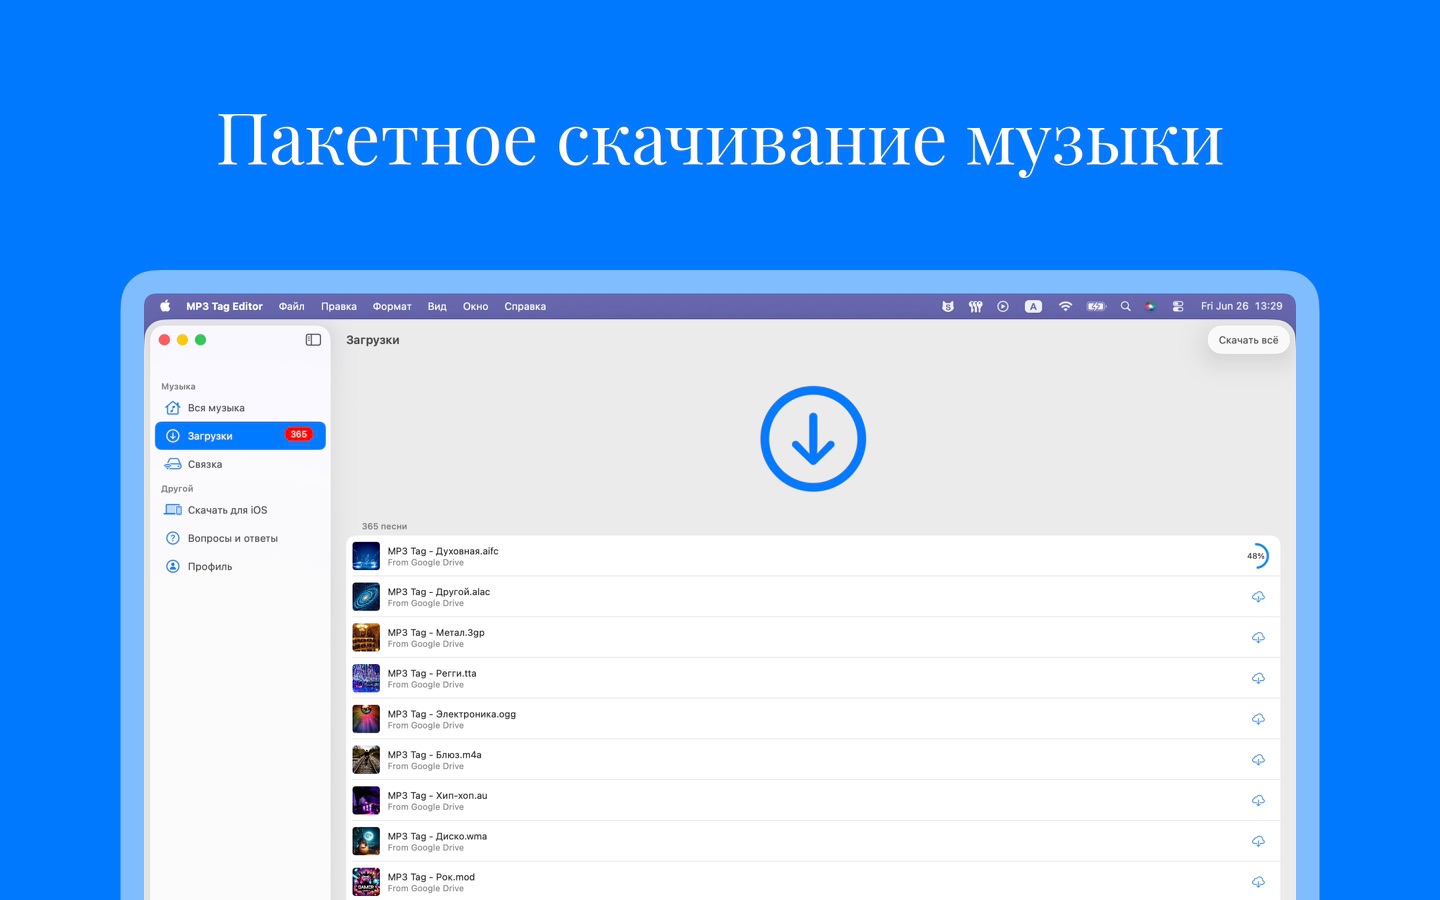The width and height of the screenshot is (1440, 900).
Task: Open the Wi-Fi status menu
Action: click(1065, 306)
